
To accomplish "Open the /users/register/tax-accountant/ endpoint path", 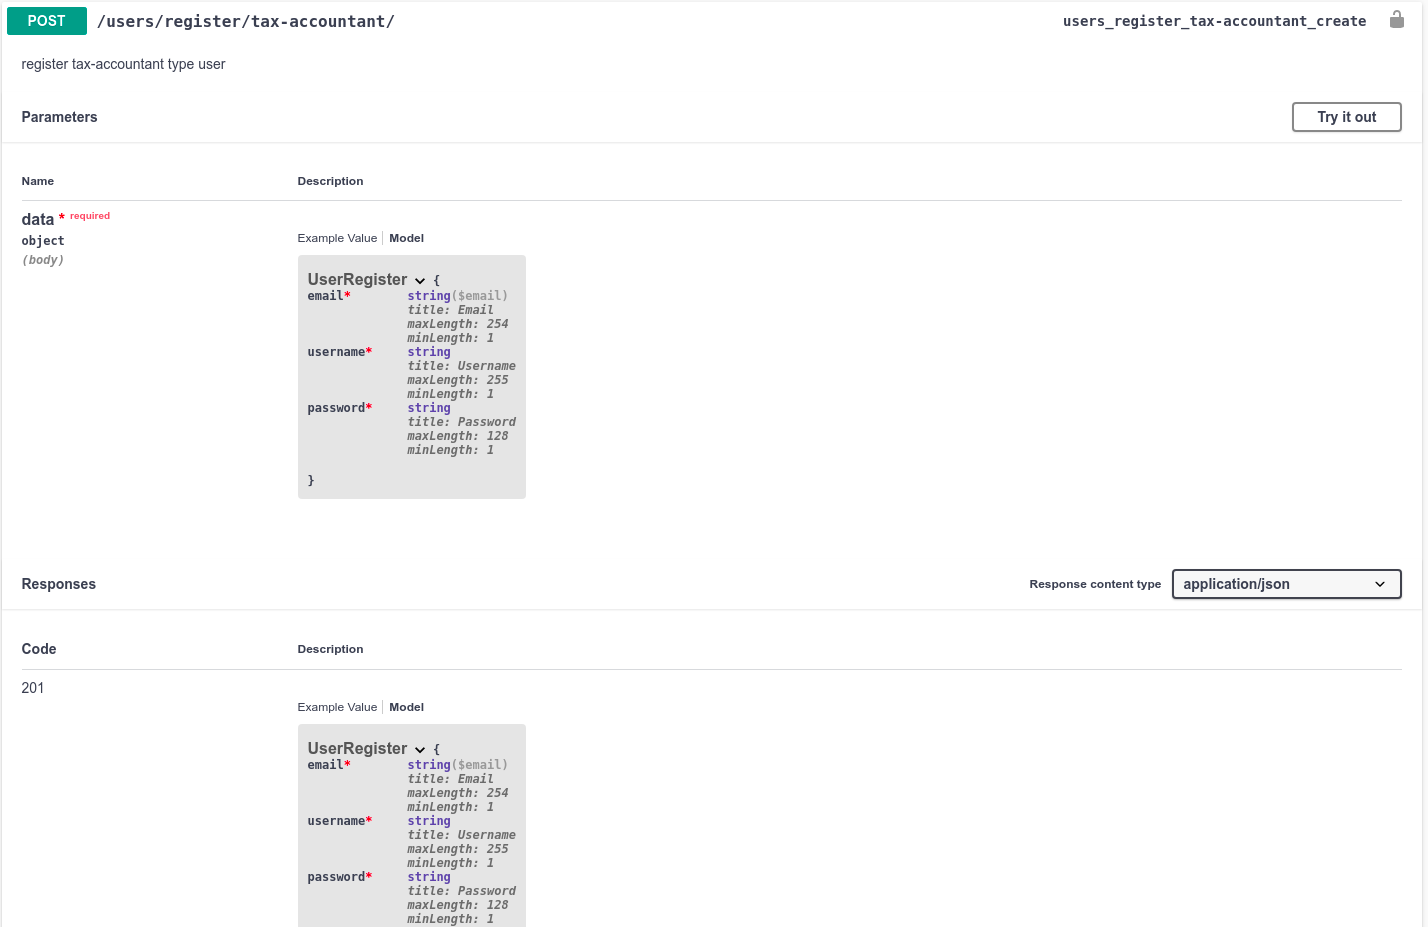I will [x=246, y=21].
